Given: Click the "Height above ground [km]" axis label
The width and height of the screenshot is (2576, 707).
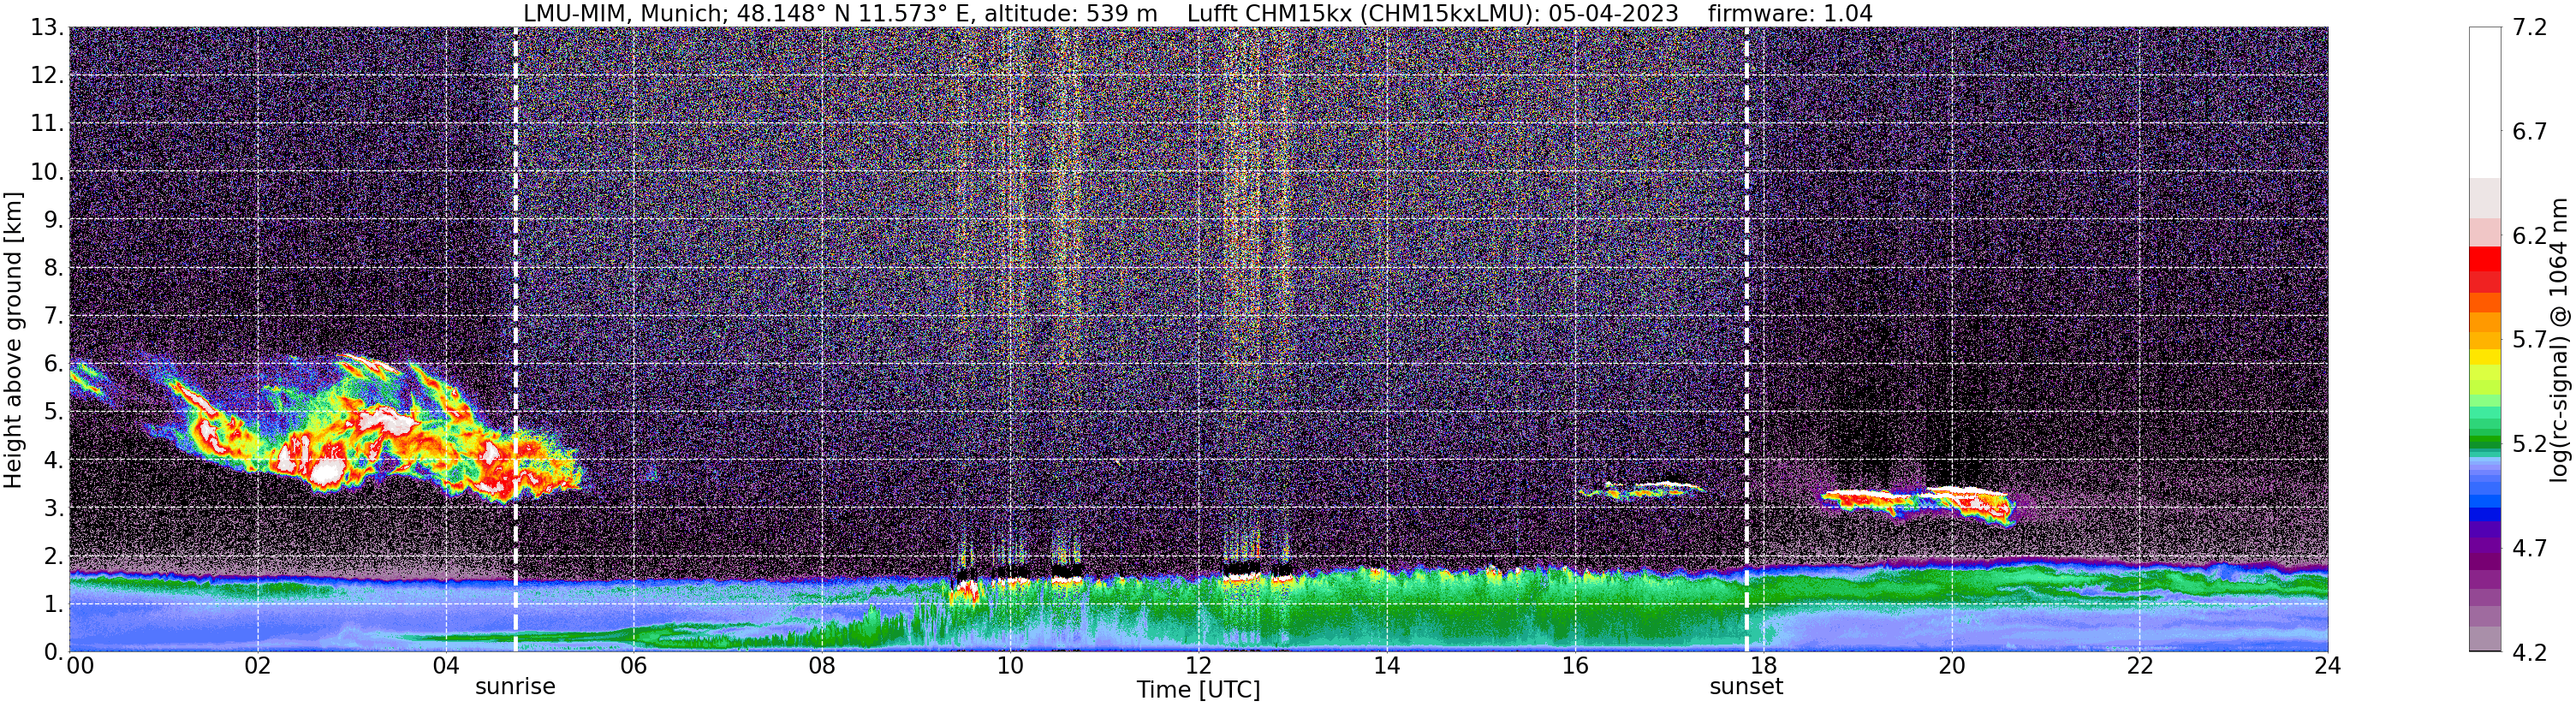Looking at the screenshot, I should tap(13, 340).
